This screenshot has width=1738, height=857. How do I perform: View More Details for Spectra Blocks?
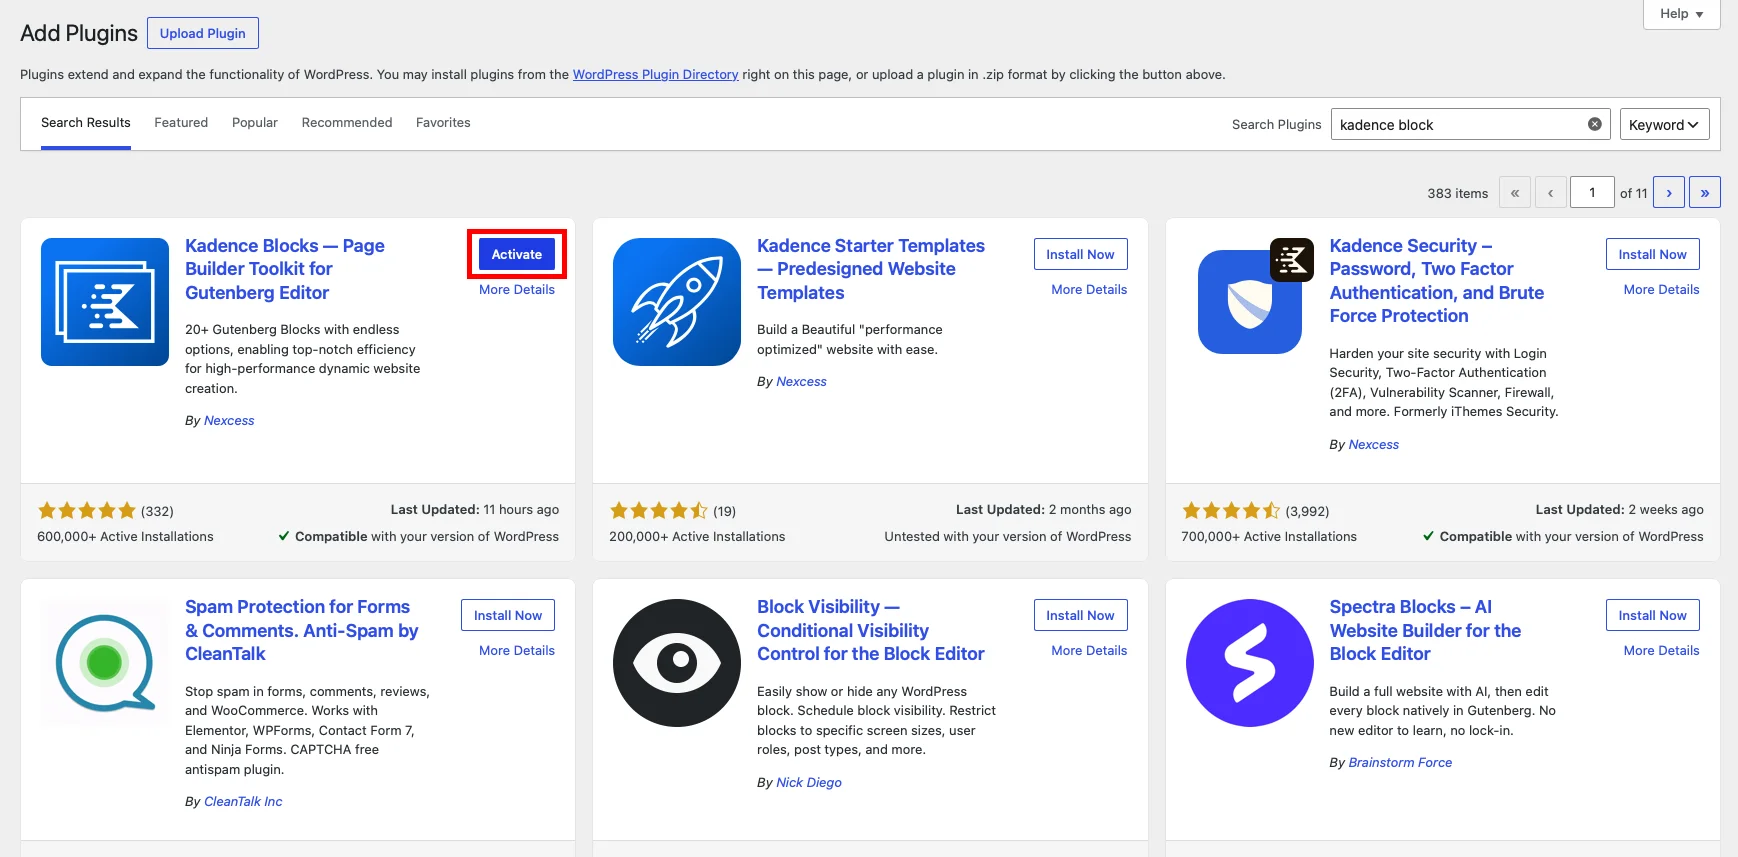(x=1661, y=650)
